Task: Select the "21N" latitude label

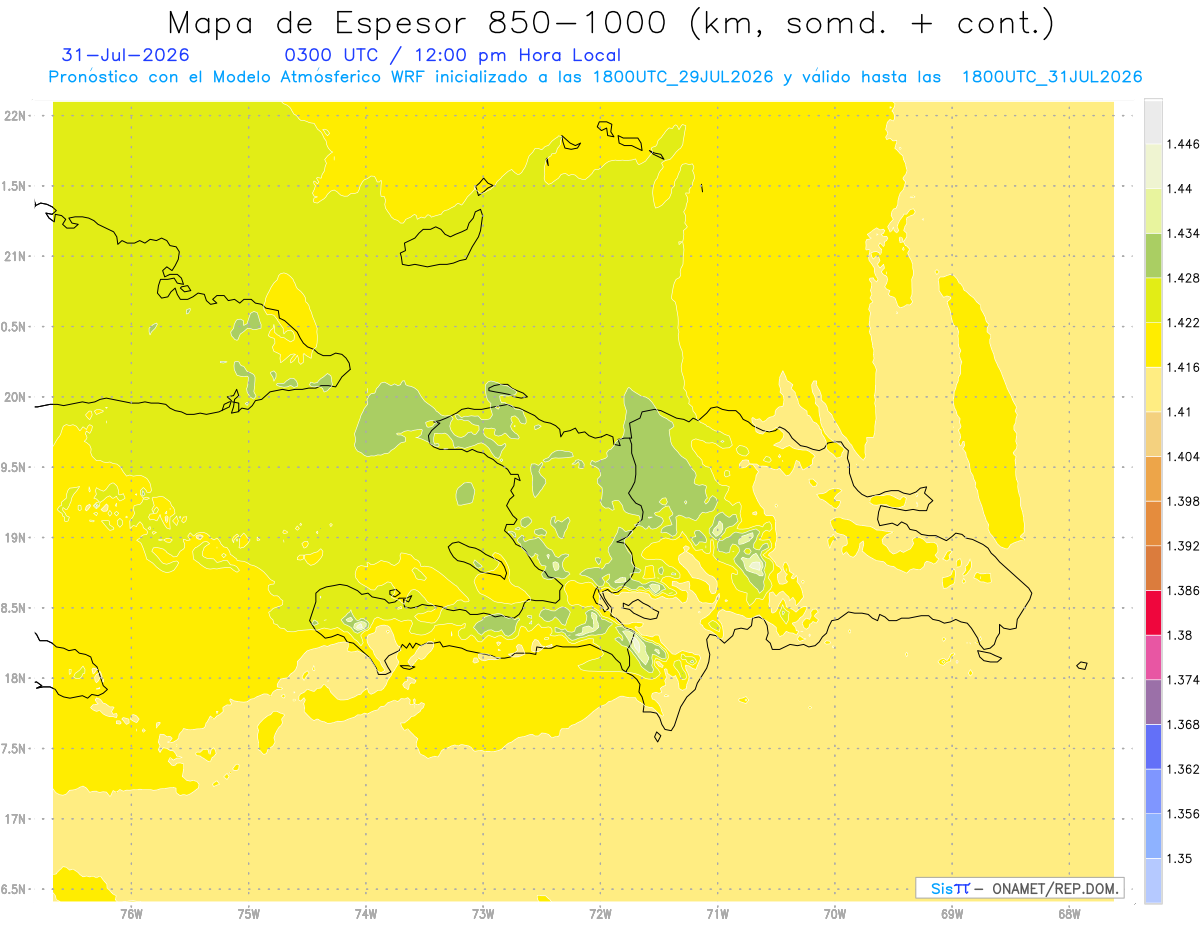Action: pos(14,257)
